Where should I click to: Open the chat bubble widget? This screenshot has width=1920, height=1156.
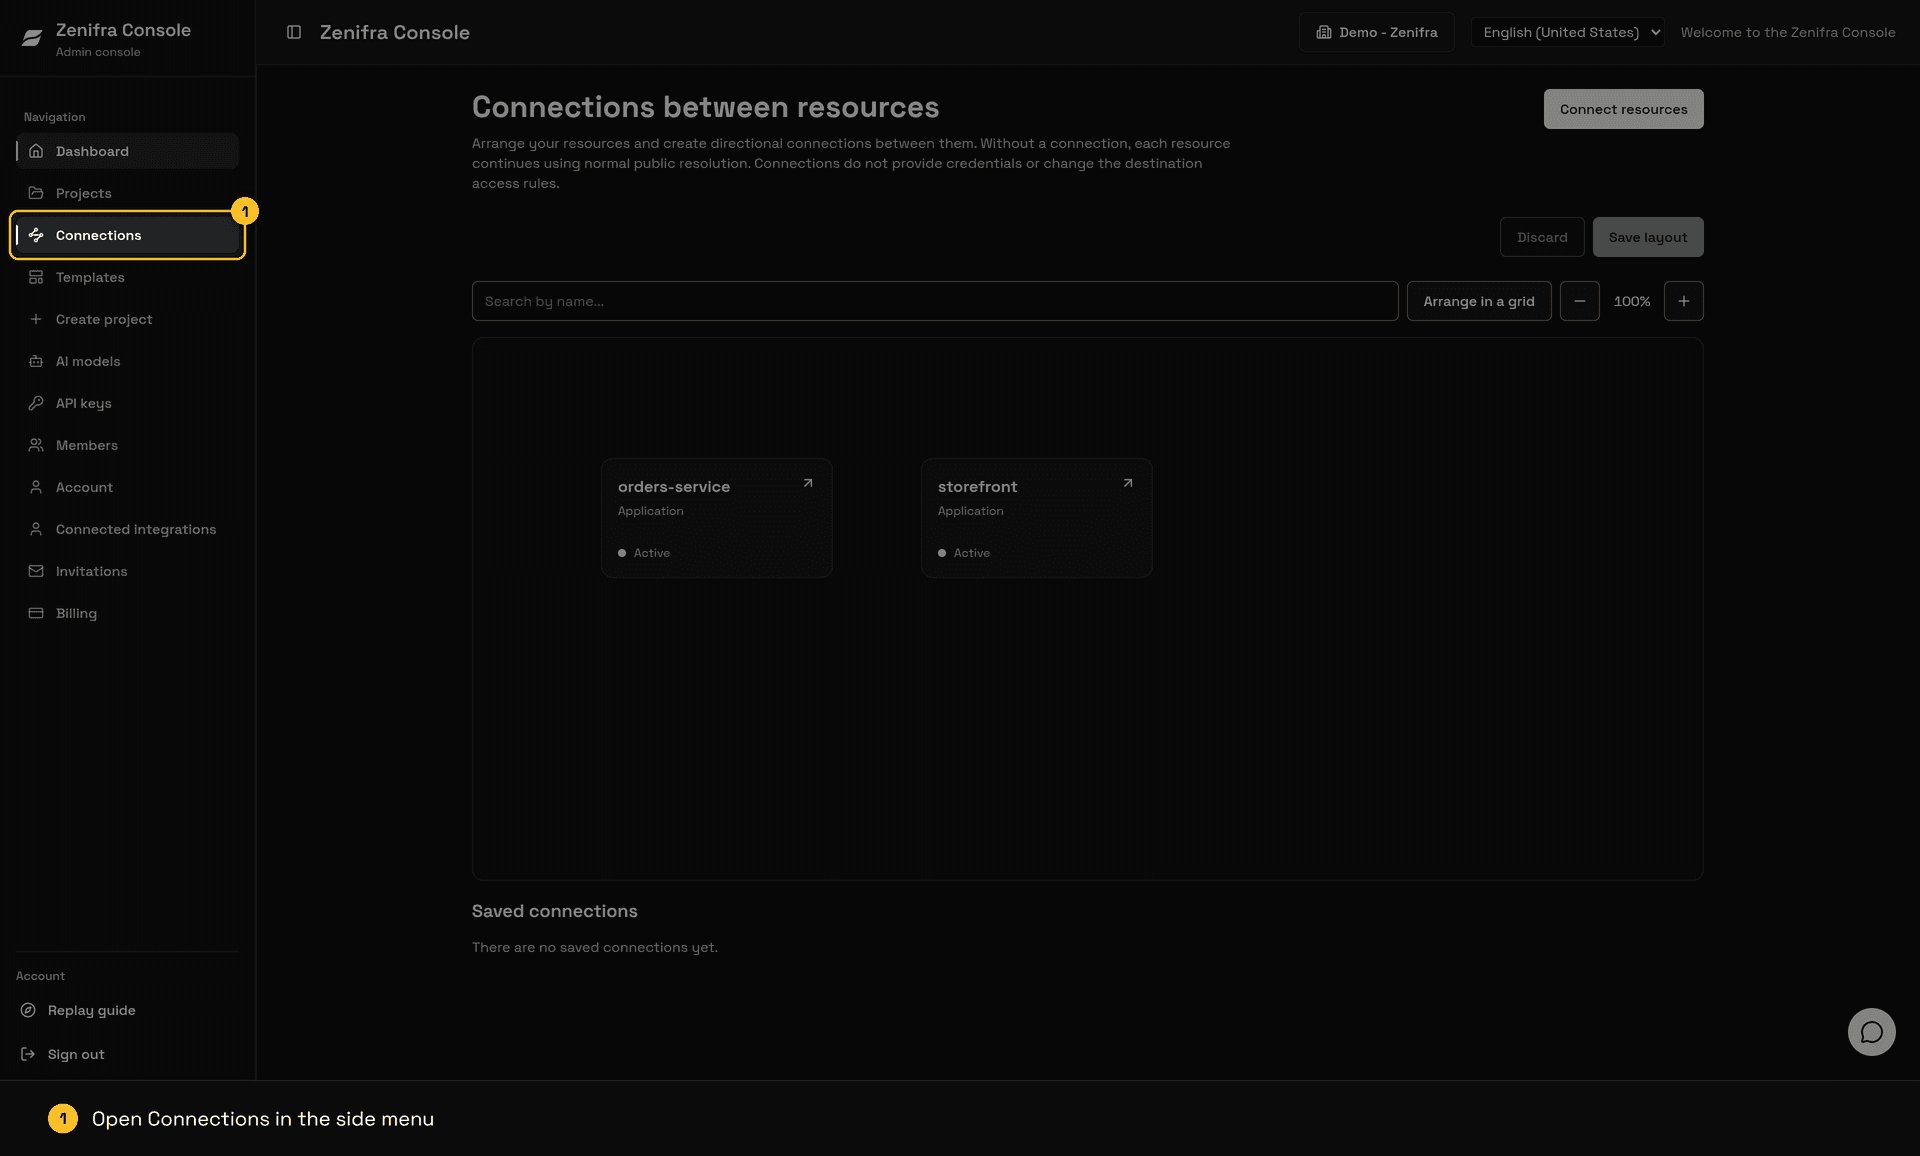click(1872, 1032)
